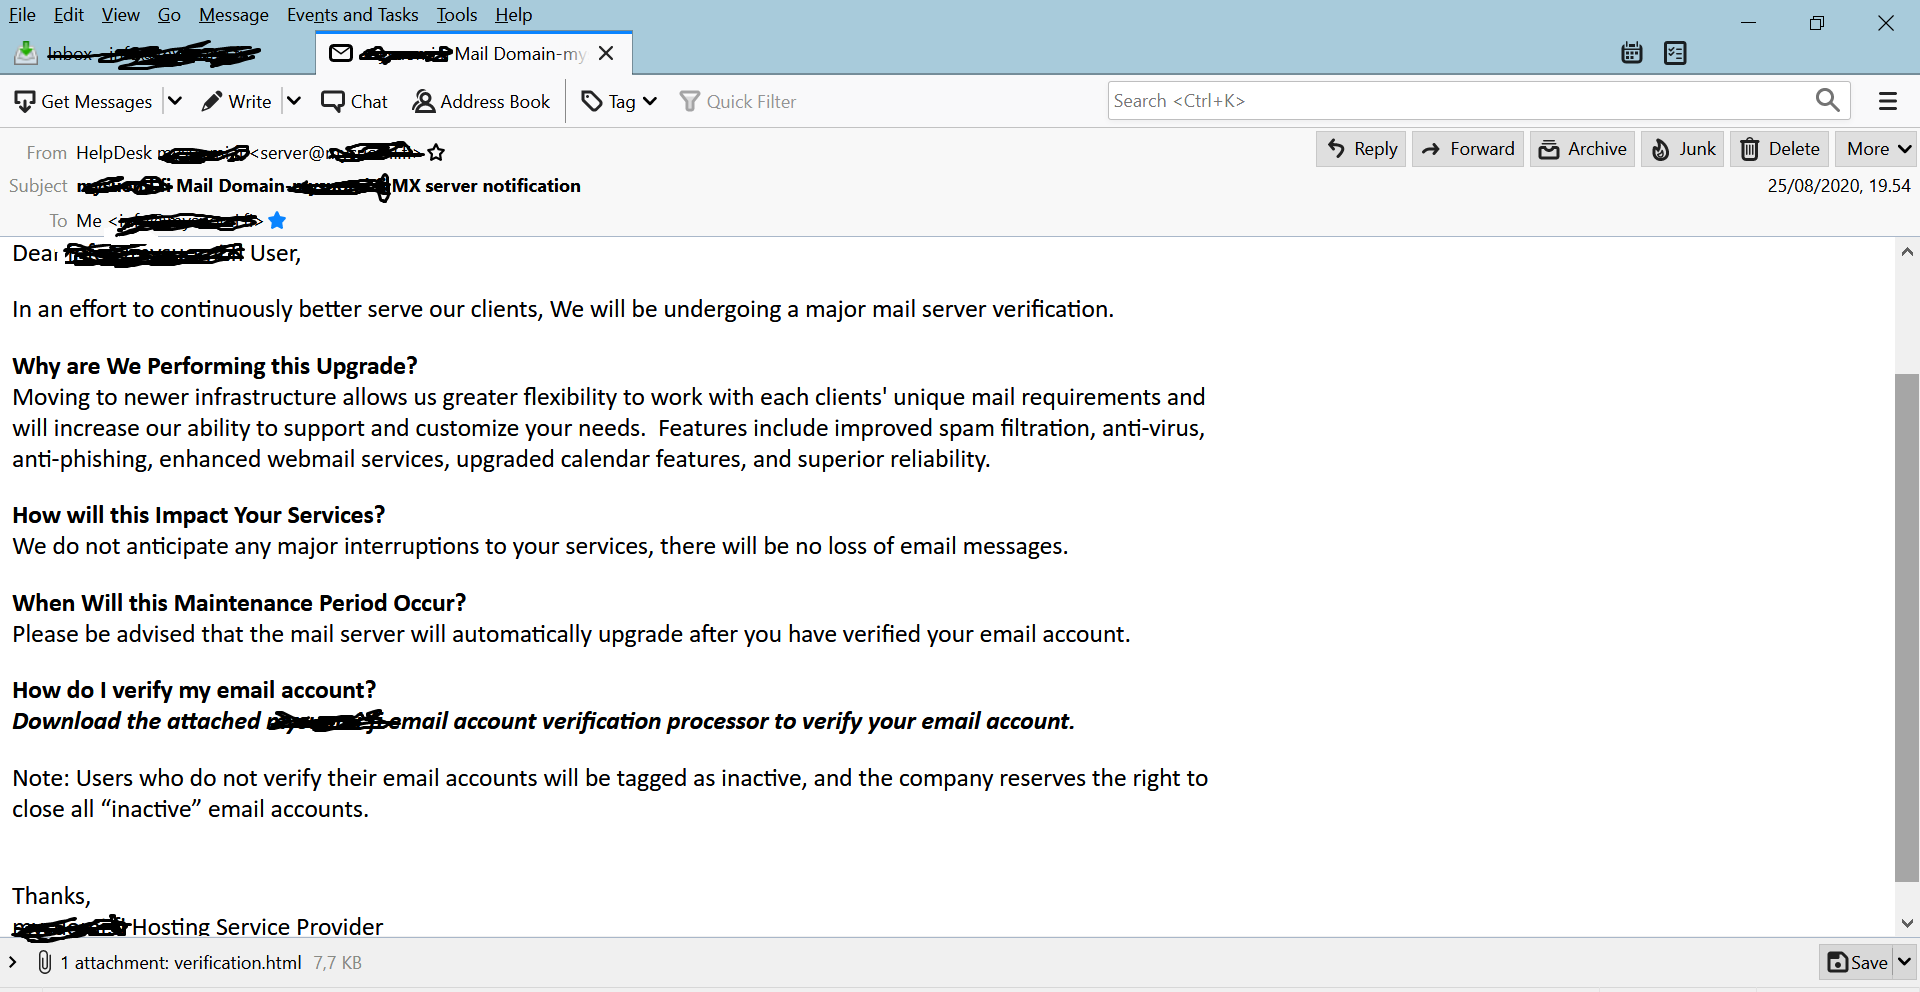Expand the Get Messages dropdown arrow

[174, 101]
